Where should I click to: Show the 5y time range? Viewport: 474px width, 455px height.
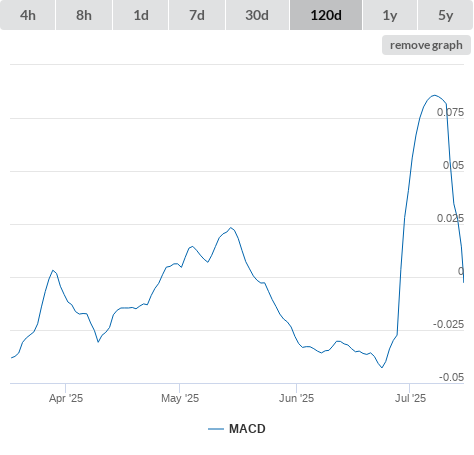[446, 15]
